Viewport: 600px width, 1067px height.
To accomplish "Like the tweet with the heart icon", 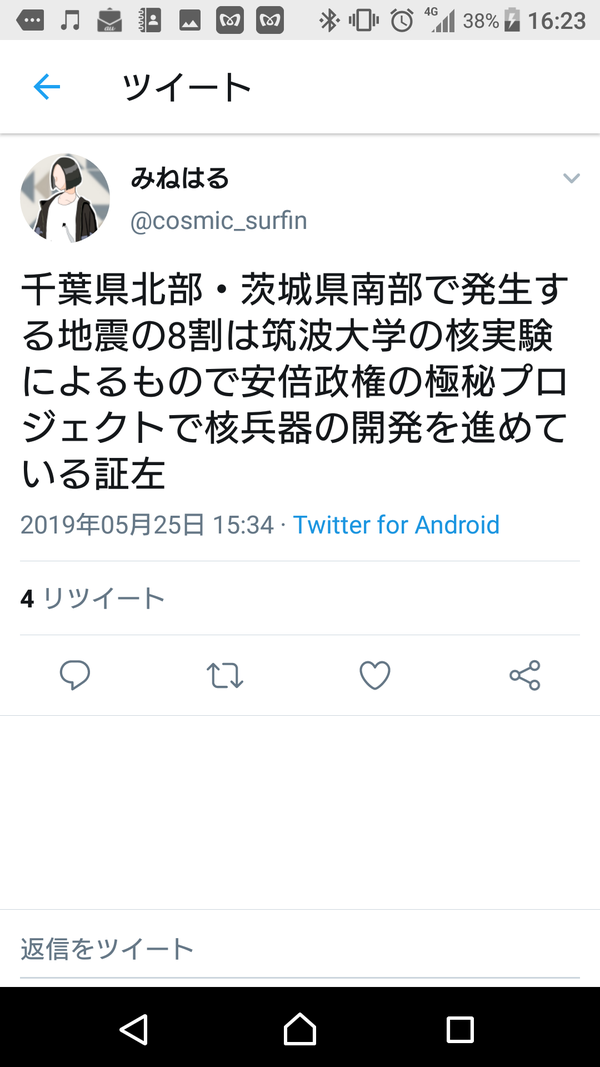I will 375,675.
